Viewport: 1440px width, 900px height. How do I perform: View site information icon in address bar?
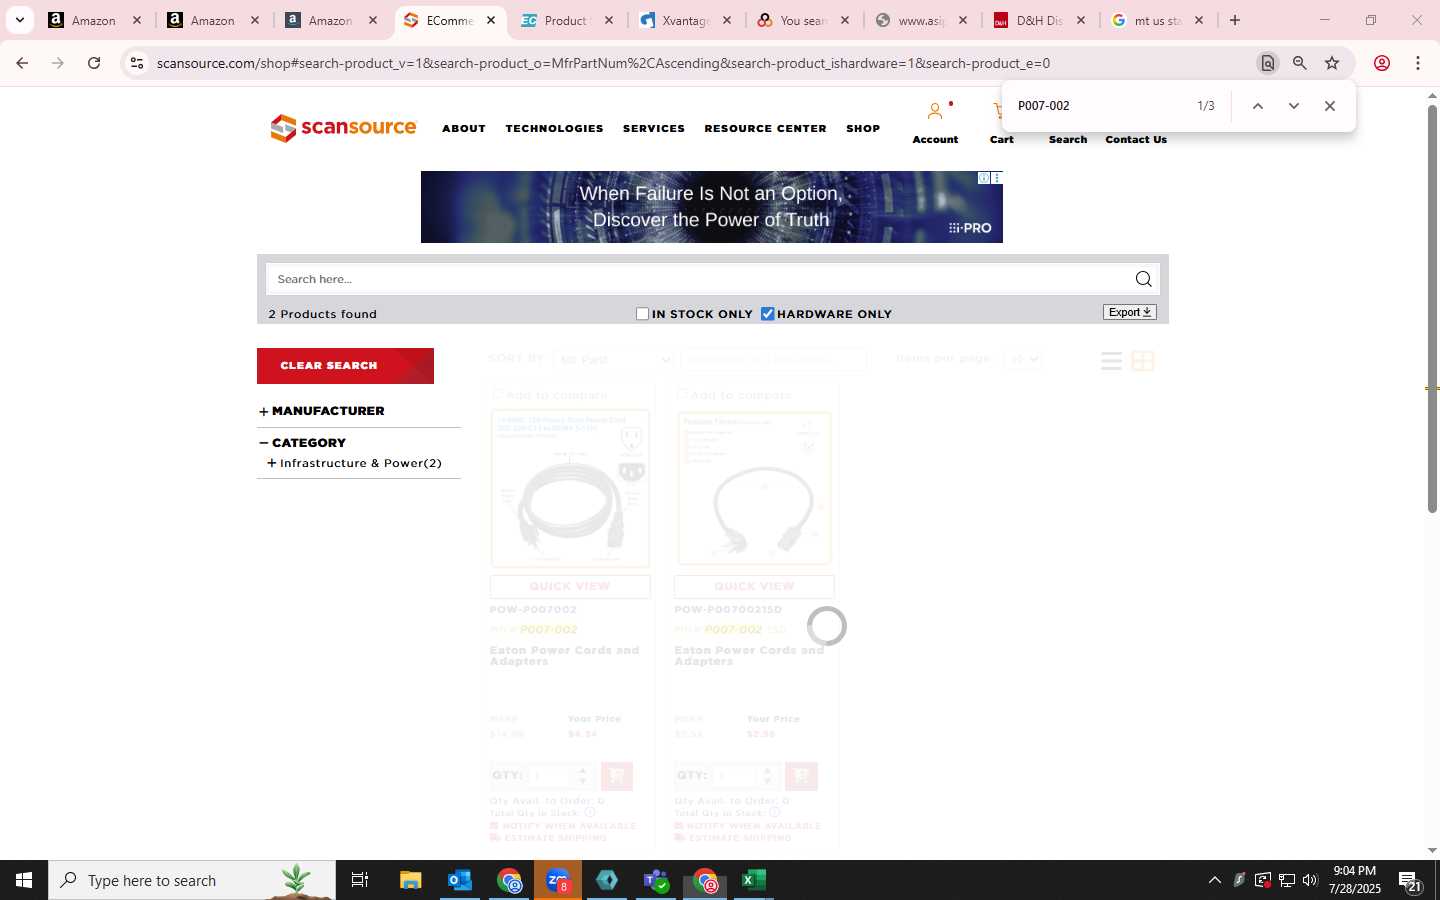coord(137,63)
